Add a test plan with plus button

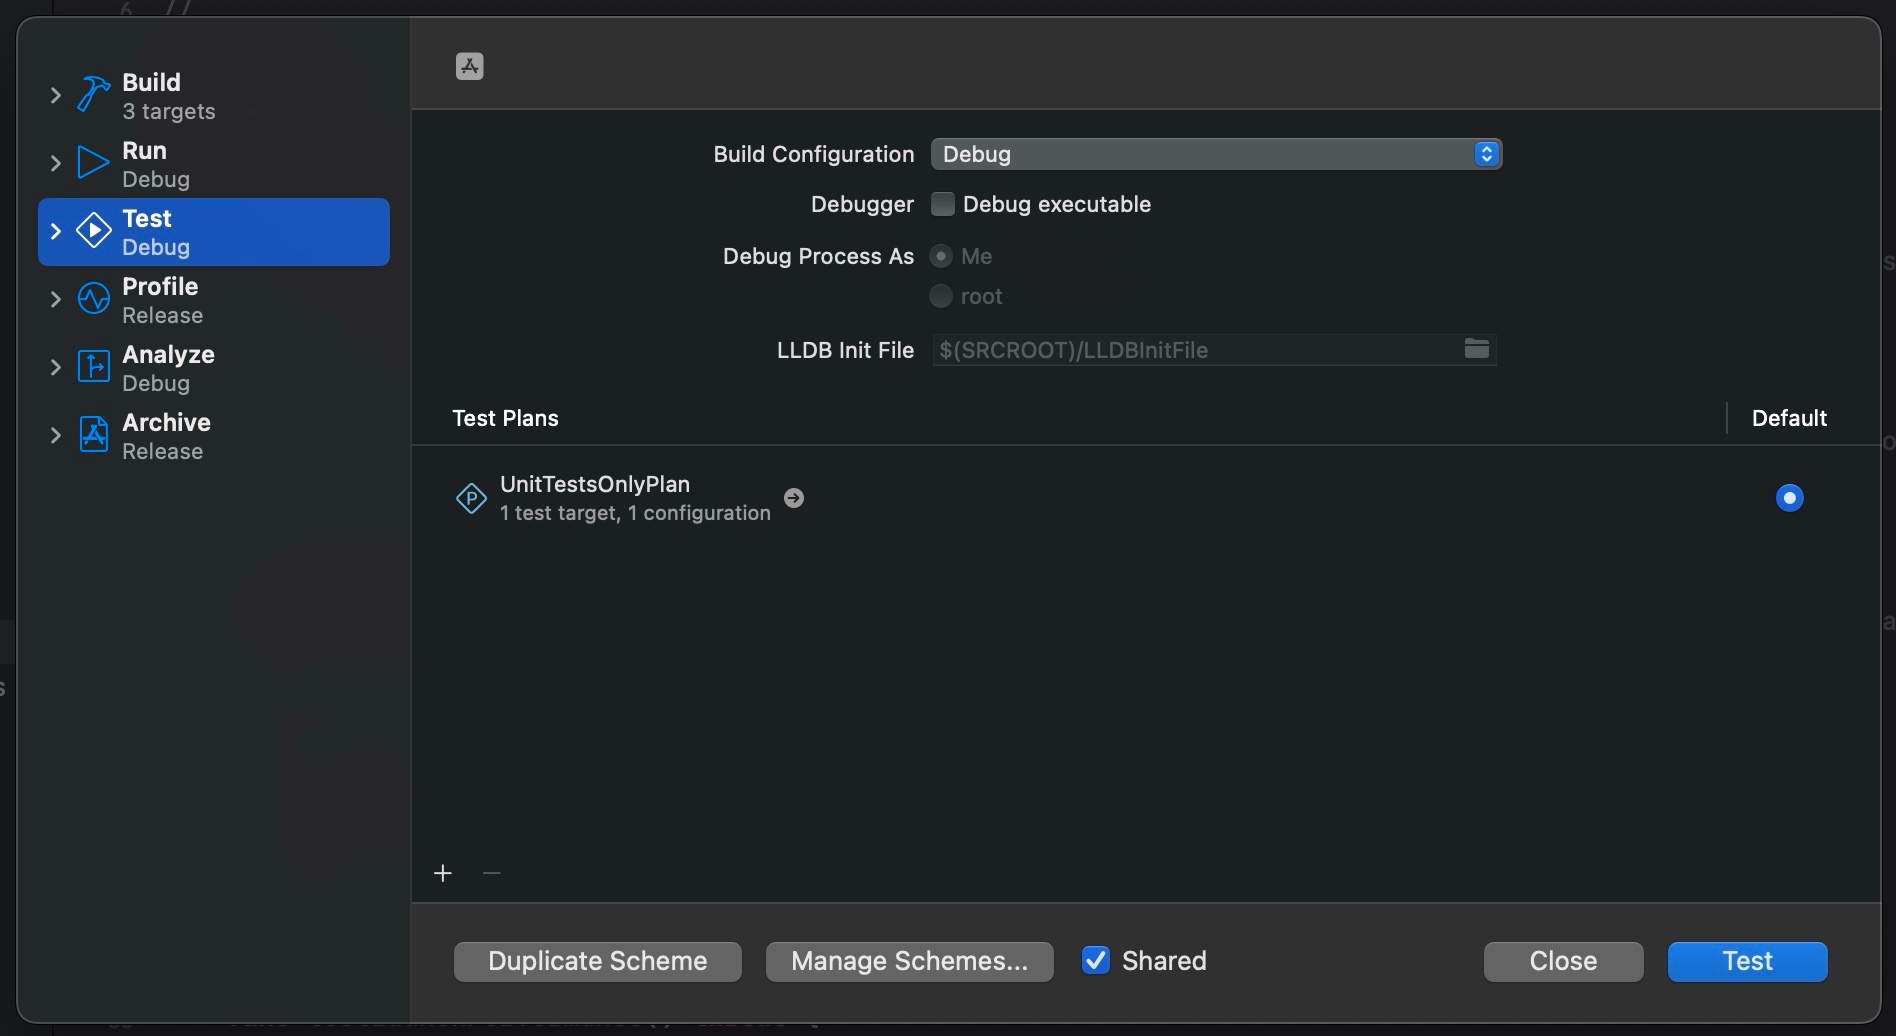pos(443,873)
